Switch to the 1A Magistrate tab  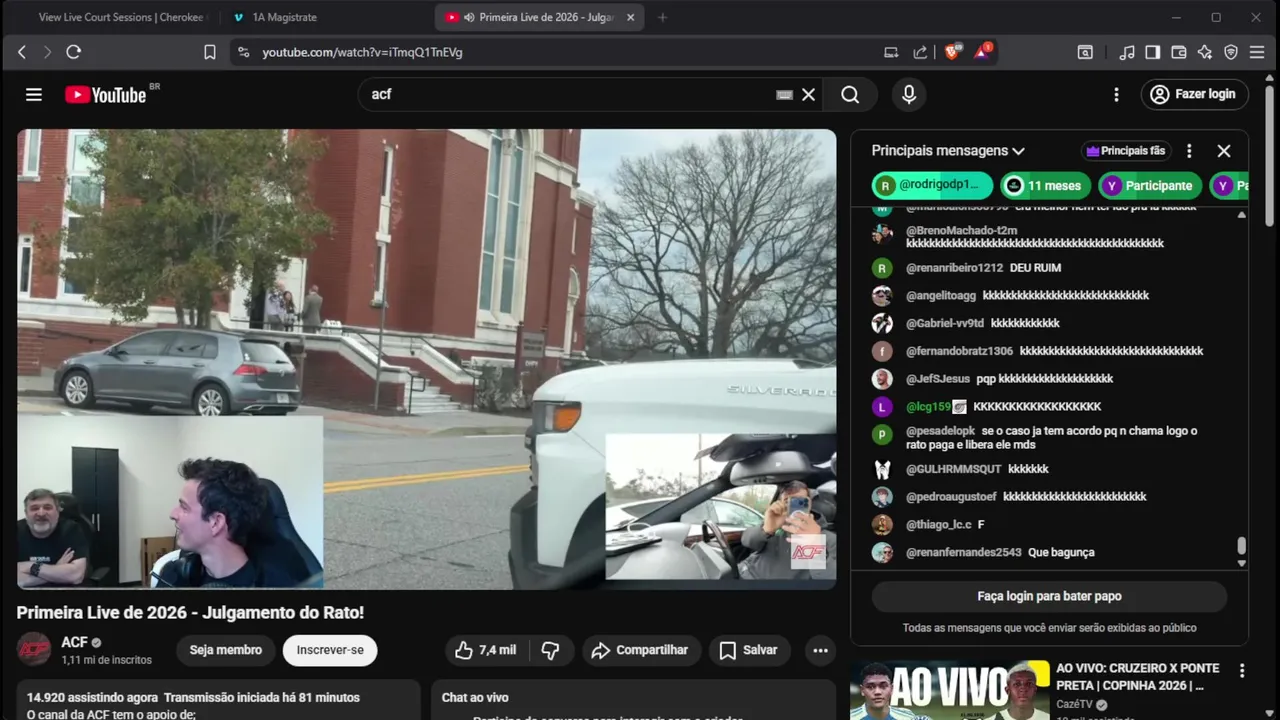pos(283,17)
